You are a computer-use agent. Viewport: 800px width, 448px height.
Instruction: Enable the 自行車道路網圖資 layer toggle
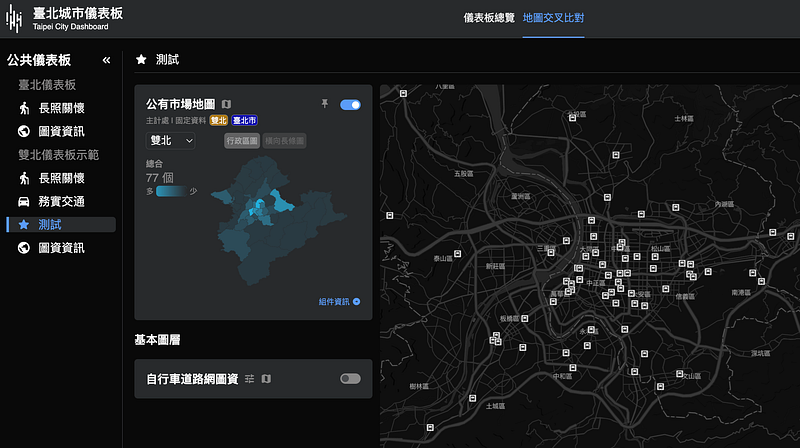click(x=351, y=379)
